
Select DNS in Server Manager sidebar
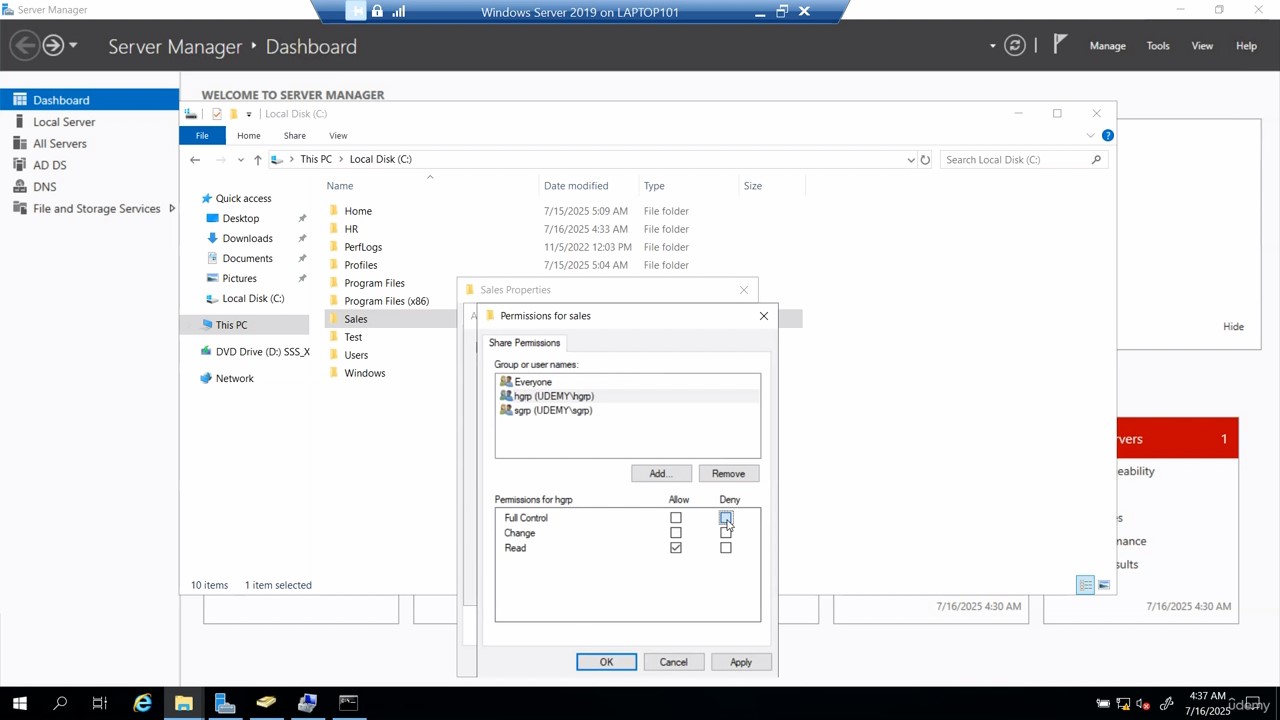tap(45, 187)
